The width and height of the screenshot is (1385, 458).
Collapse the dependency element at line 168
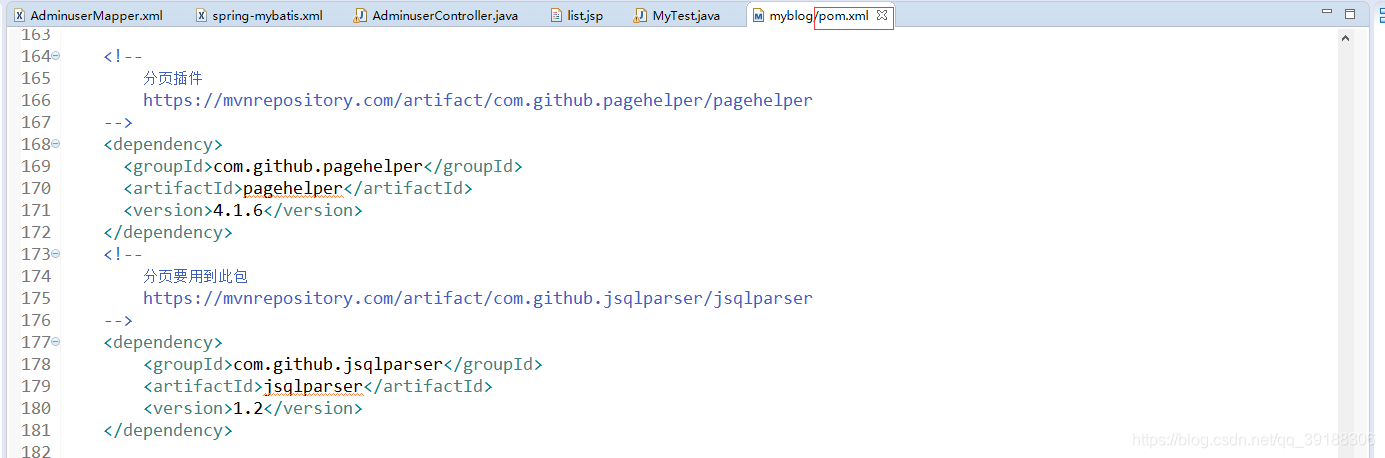(x=56, y=144)
